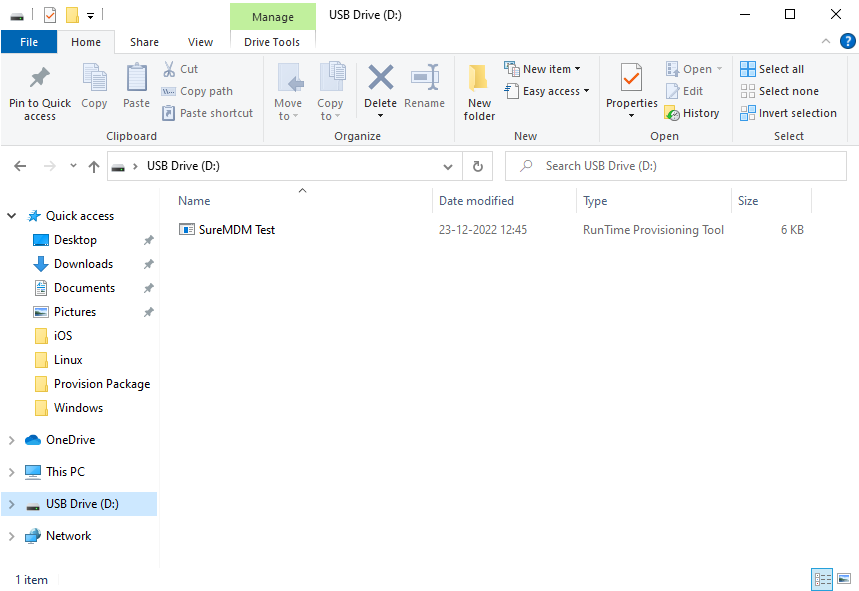Open the Drive Tools tab
859x591 pixels.
coord(272,42)
